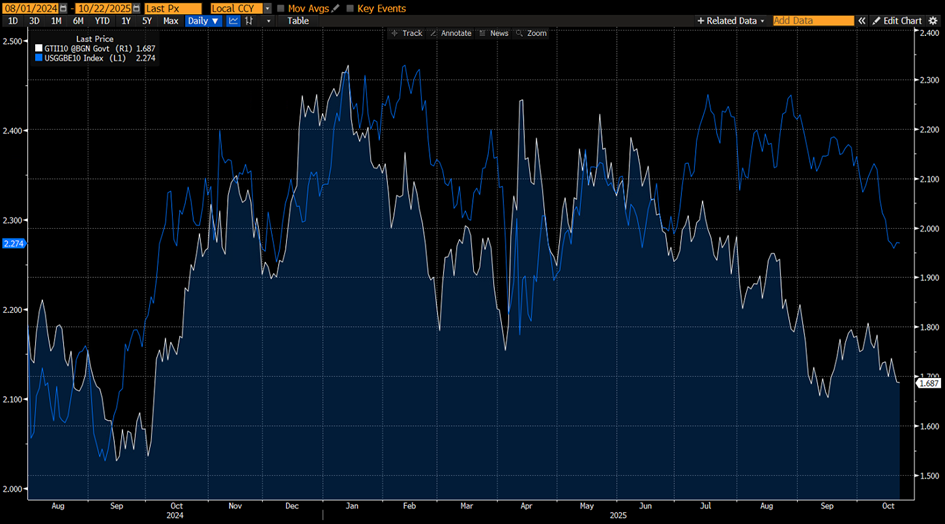Enable the Key Events checkbox
945x524 pixels.
[349, 8]
